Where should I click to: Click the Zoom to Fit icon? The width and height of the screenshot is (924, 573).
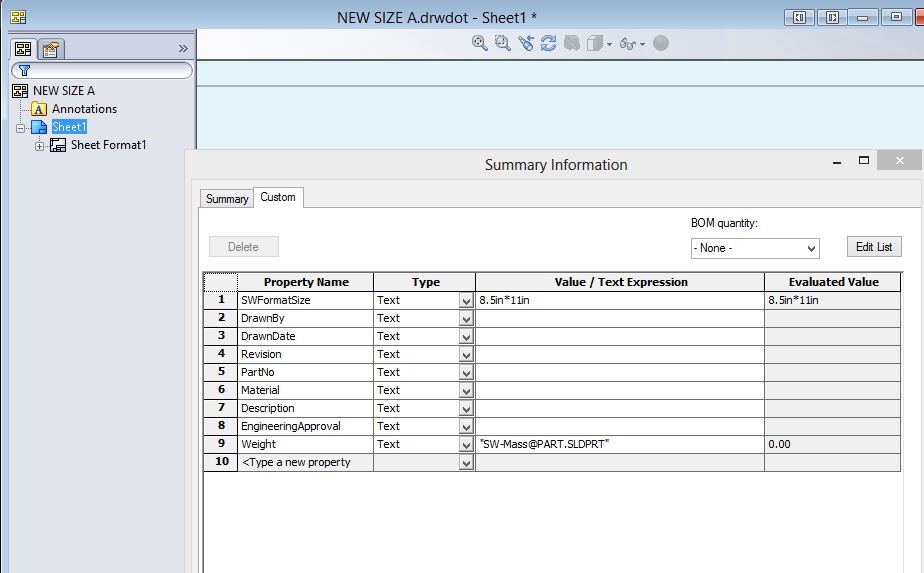pyautogui.click(x=479, y=43)
